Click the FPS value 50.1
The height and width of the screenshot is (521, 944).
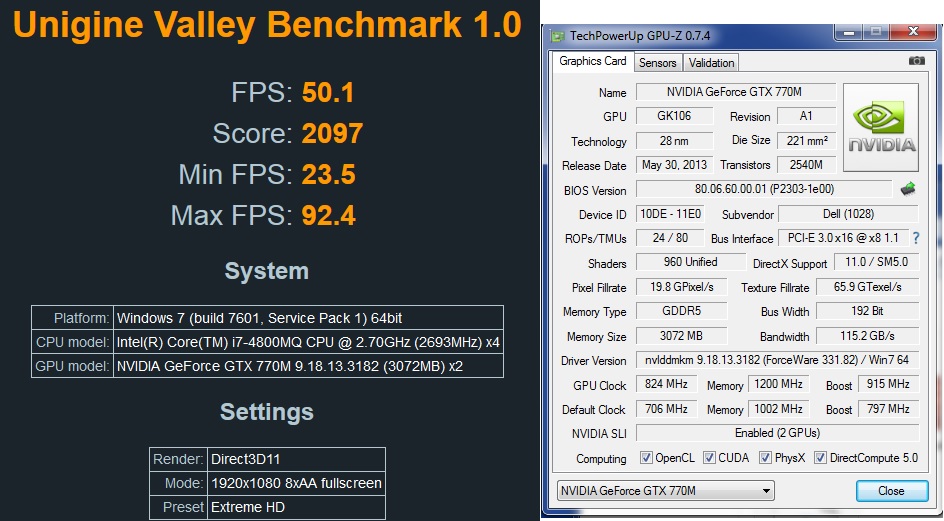[328, 93]
